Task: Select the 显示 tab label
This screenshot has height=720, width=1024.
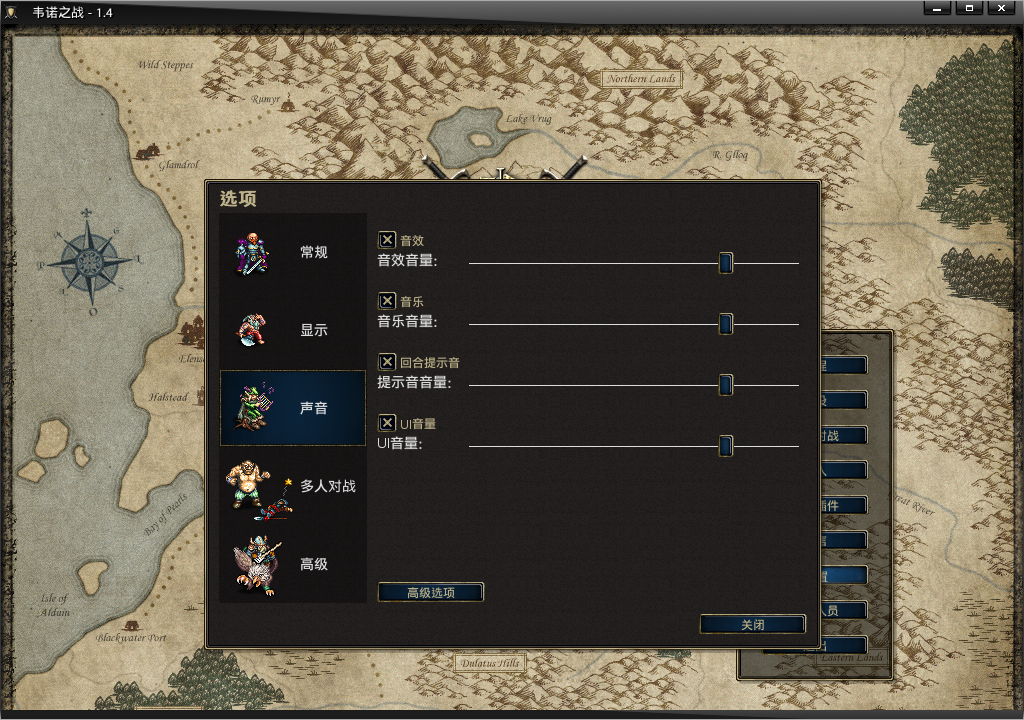Action: point(313,330)
